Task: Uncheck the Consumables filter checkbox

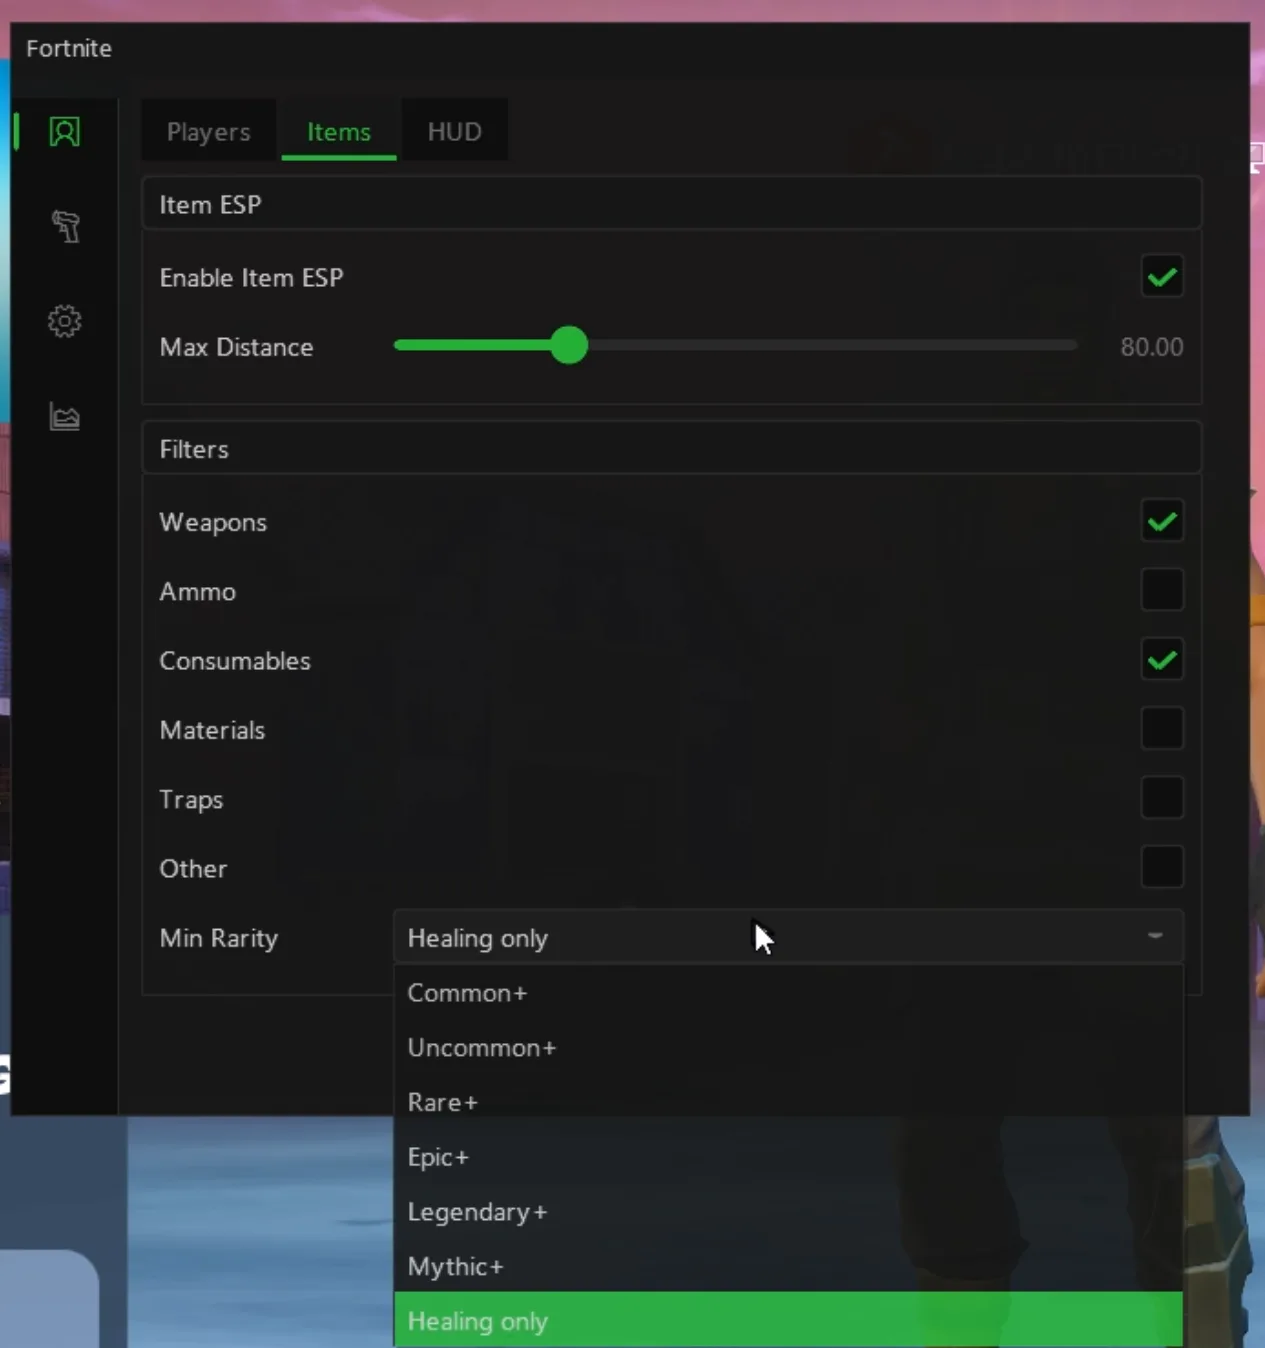Action: tap(1162, 660)
